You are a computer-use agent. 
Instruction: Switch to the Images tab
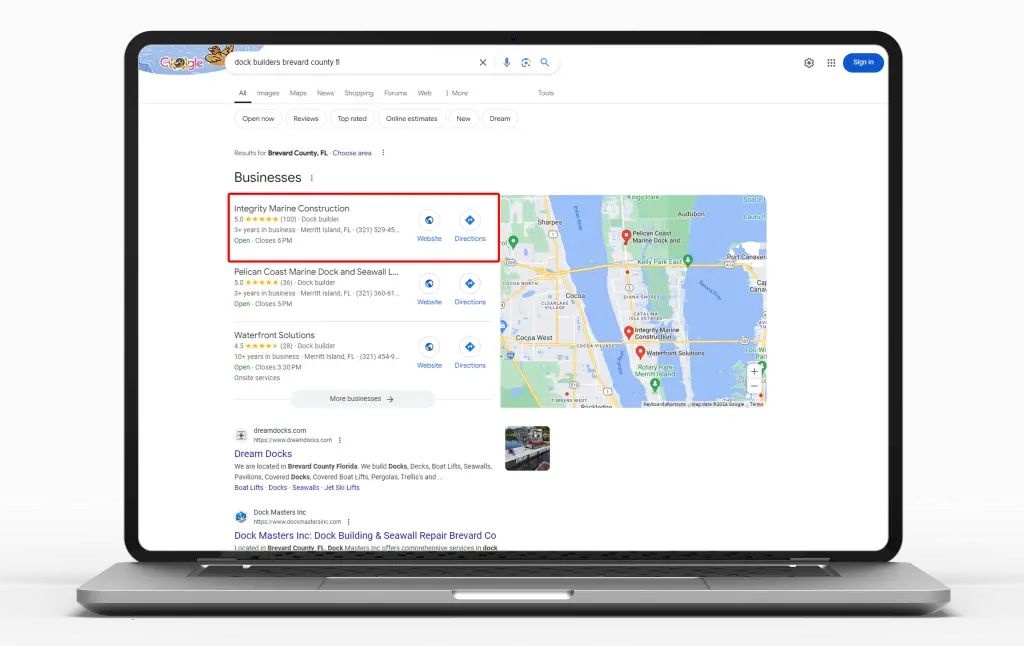[268, 93]
